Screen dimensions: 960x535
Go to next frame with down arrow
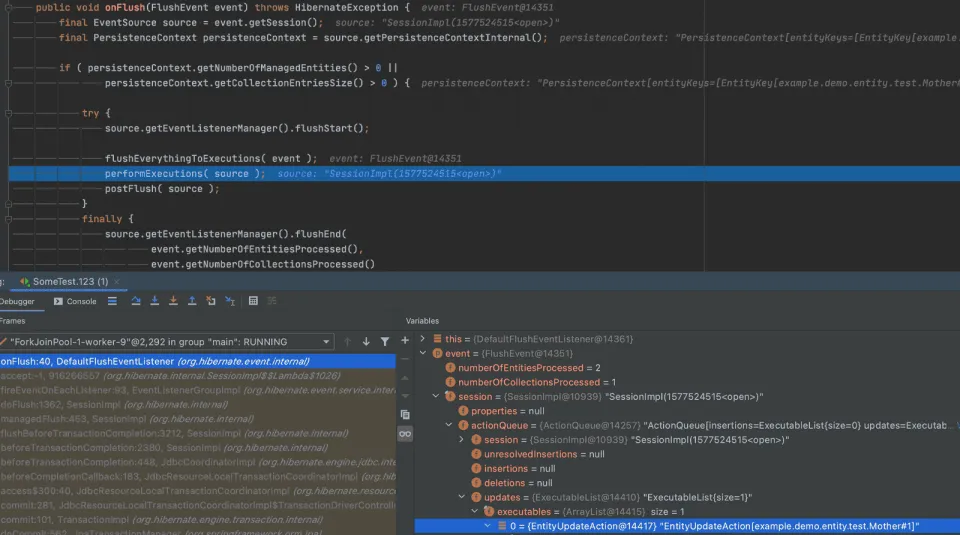[366, 342]
